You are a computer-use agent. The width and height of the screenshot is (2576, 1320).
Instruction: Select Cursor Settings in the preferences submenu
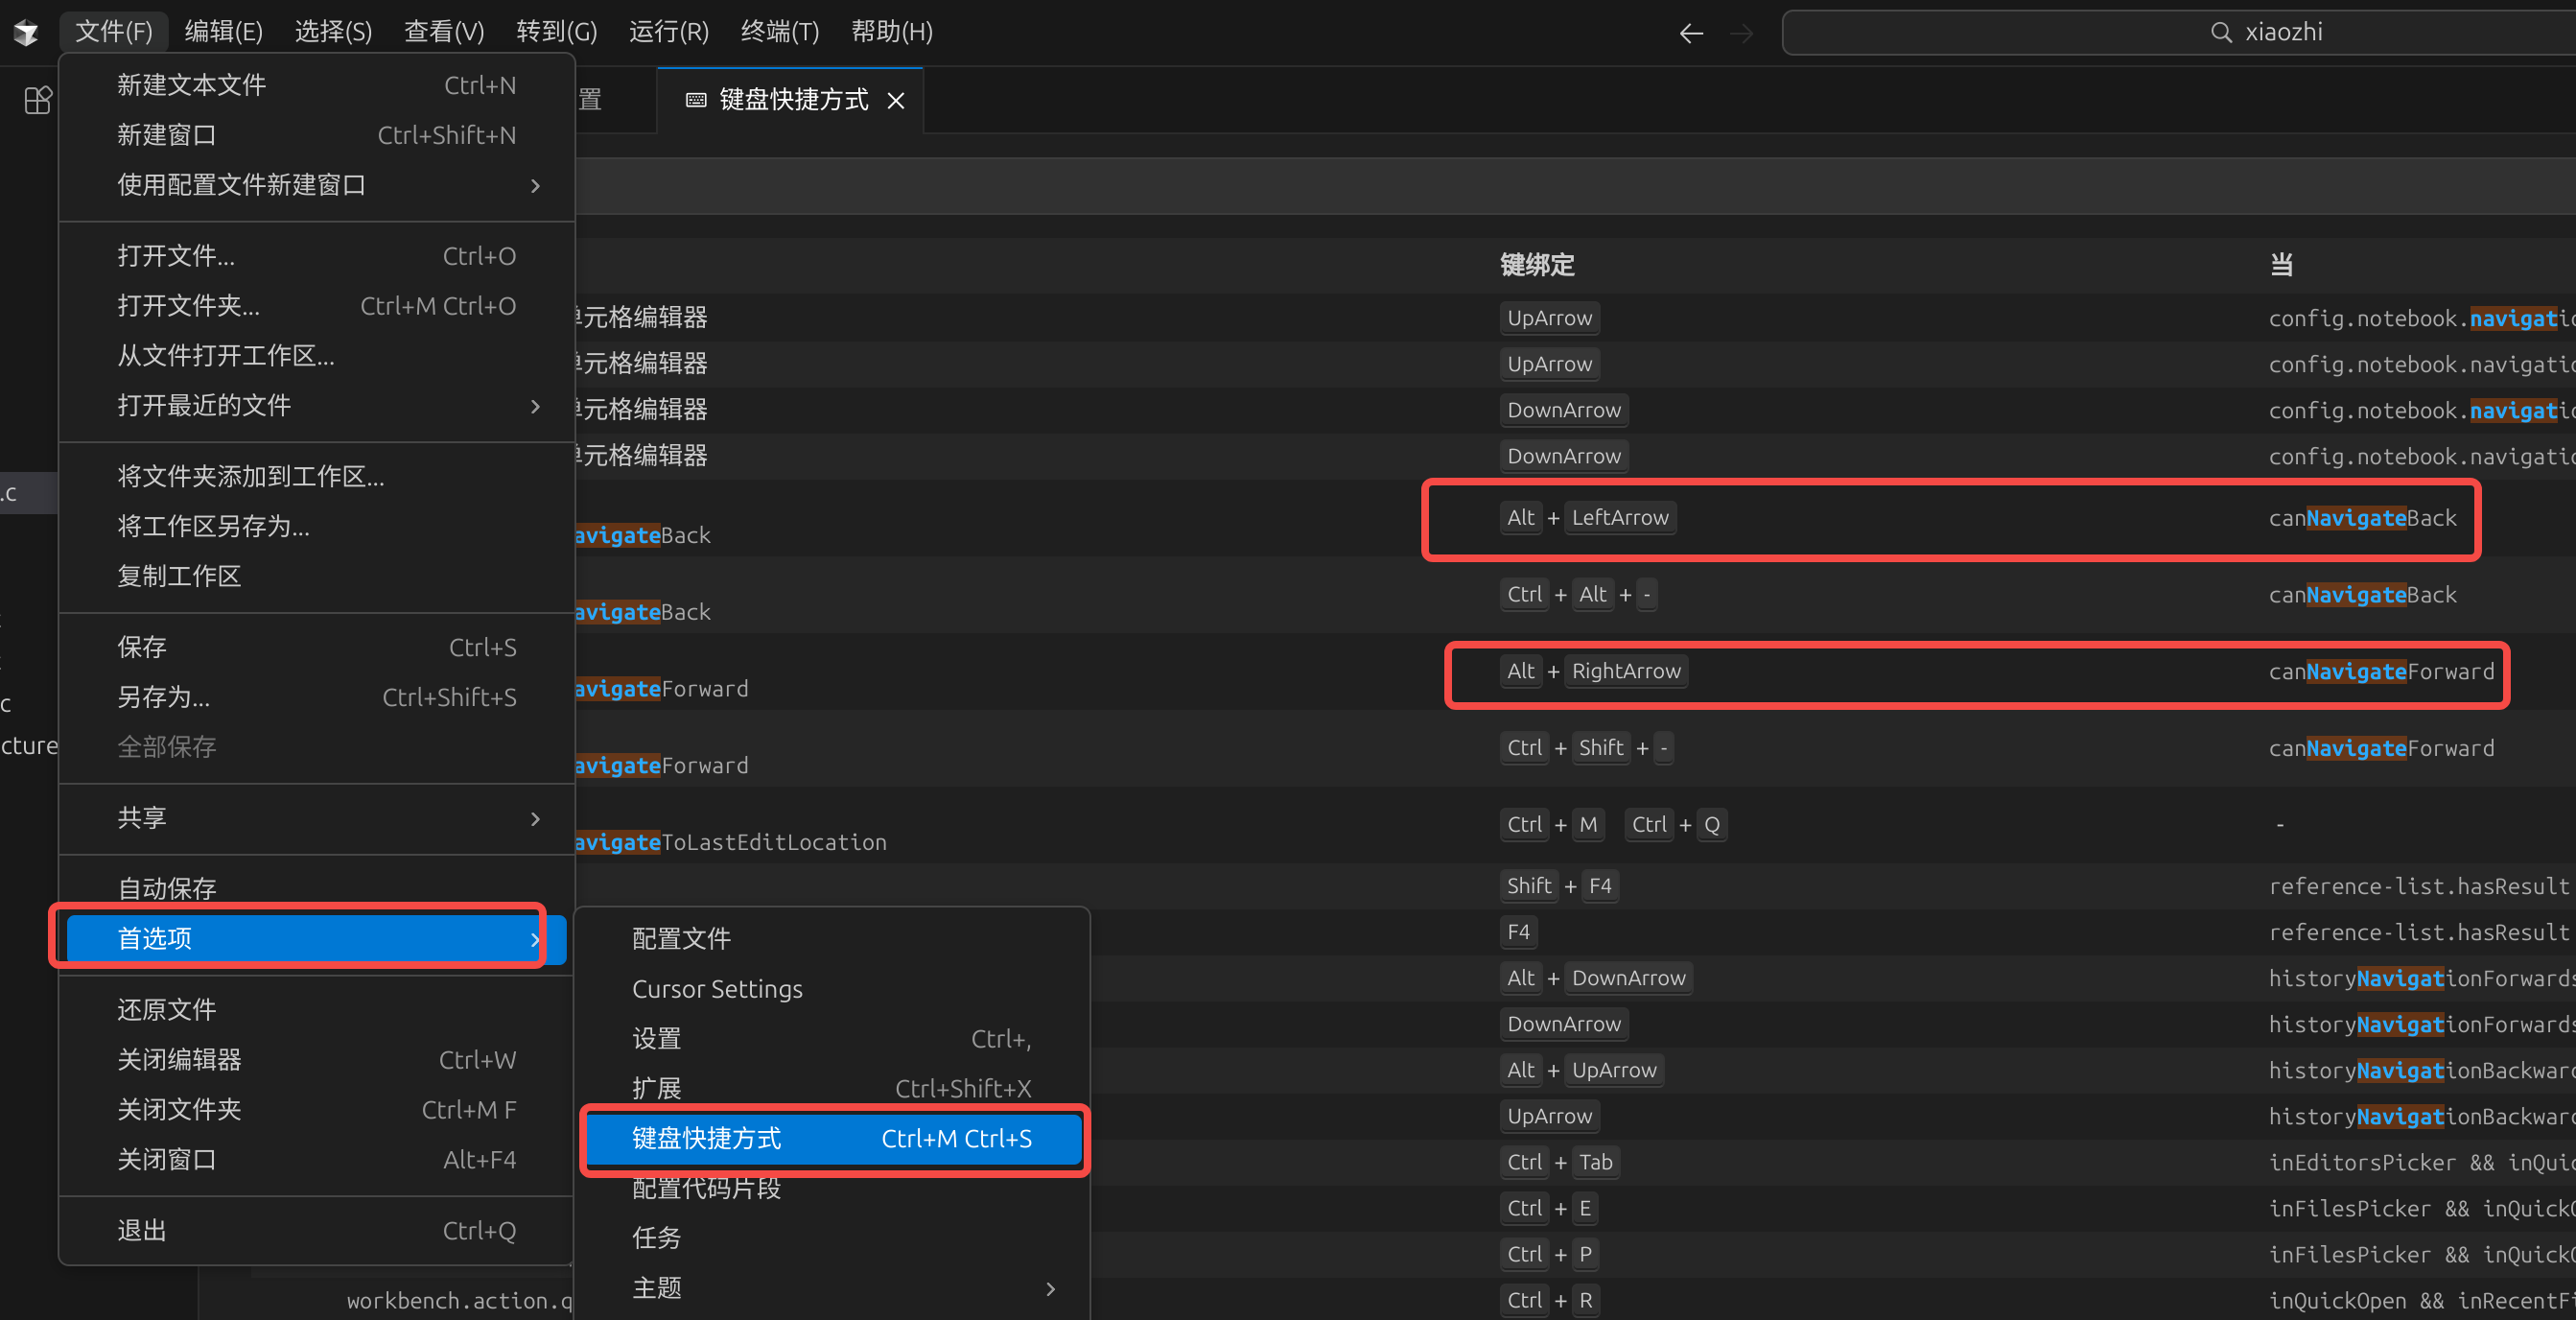click(x=717, y=988)
